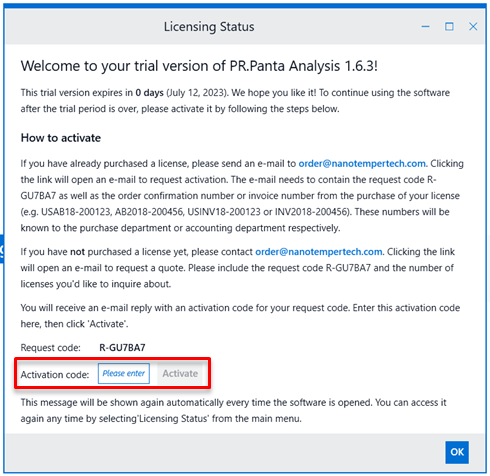Click the quoted 'Licensing Status' text in the last paragraph
Image resolution: width=490 pixels, height=476 pixels.
pos(173,419)
